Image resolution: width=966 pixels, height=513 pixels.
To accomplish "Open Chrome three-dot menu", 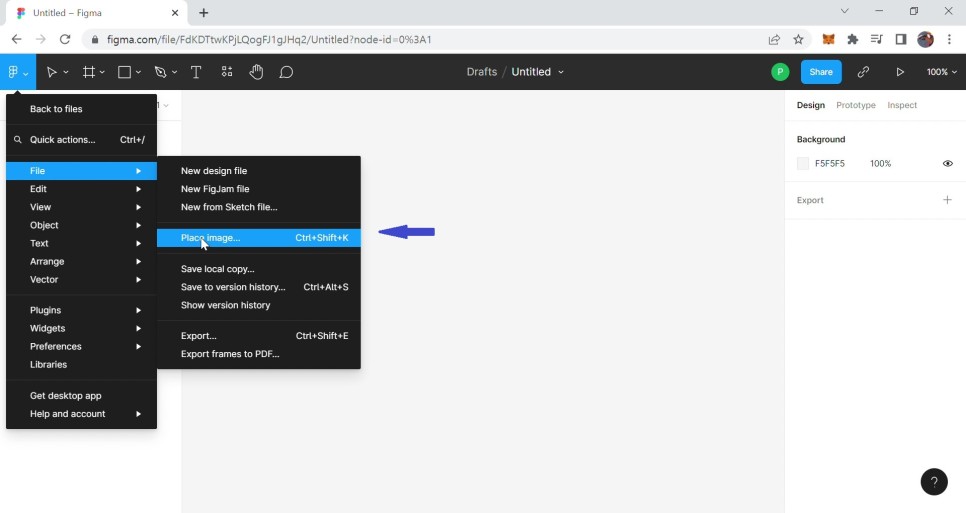I will (949, 39).
